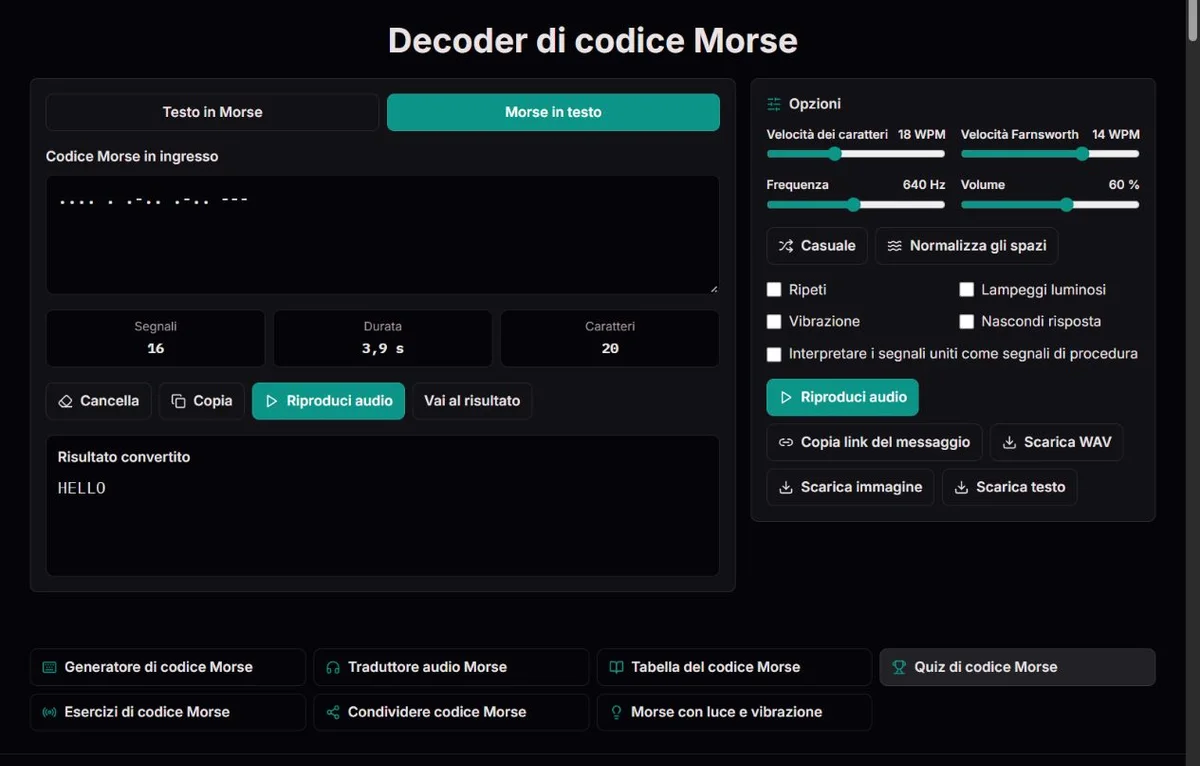1200x766 pixels.
Task: Adjust the Frequenza slider
Action: (x=855, y=205)
